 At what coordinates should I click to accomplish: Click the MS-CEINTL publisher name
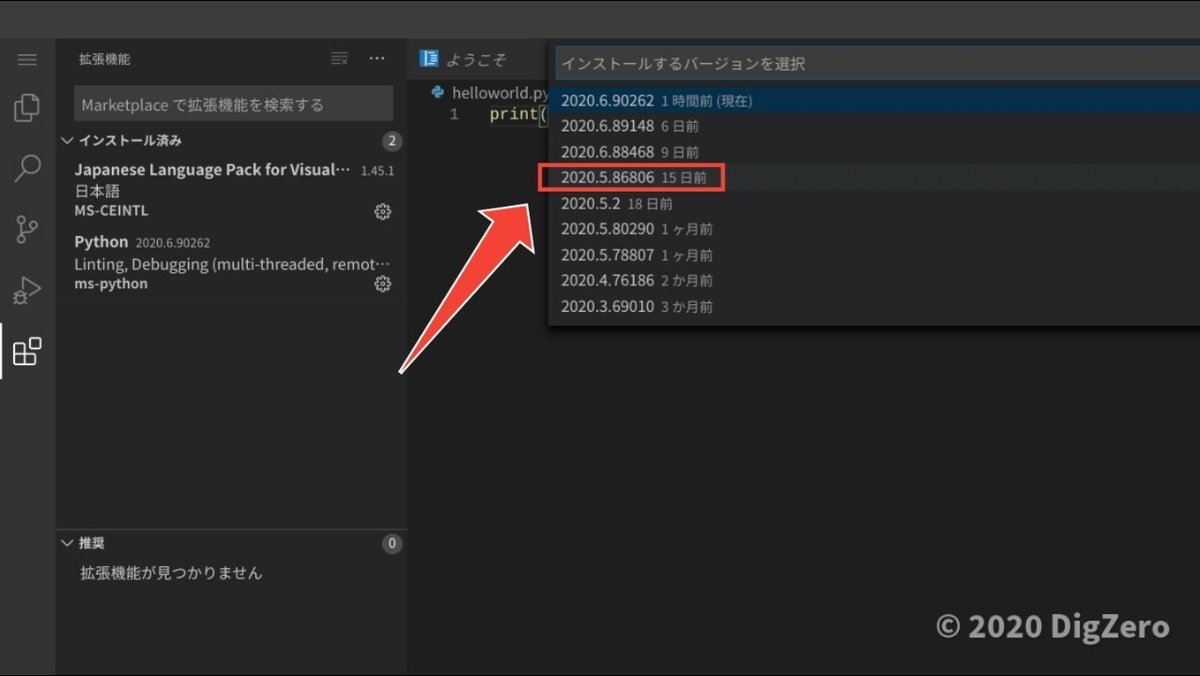[111, 212]
